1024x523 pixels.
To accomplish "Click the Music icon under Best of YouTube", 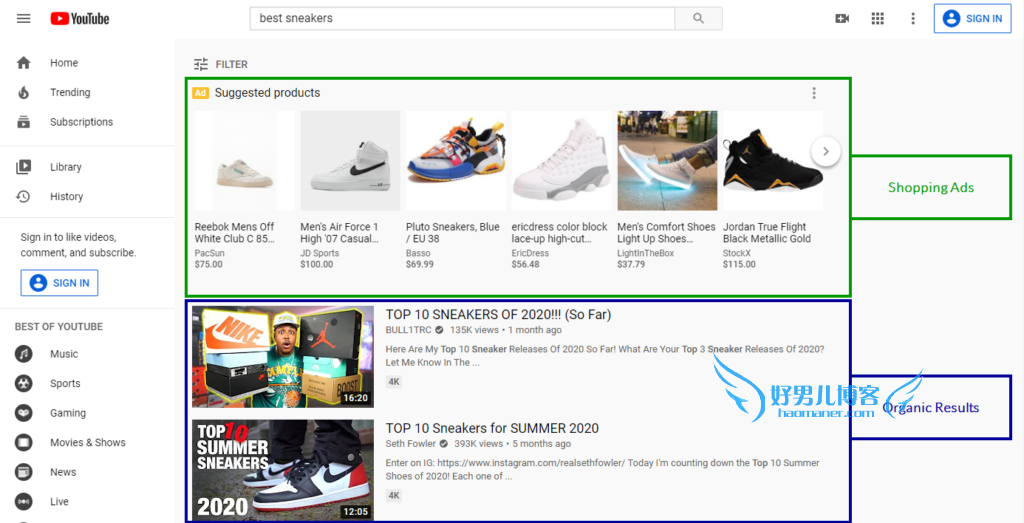I will click(24, 354).
